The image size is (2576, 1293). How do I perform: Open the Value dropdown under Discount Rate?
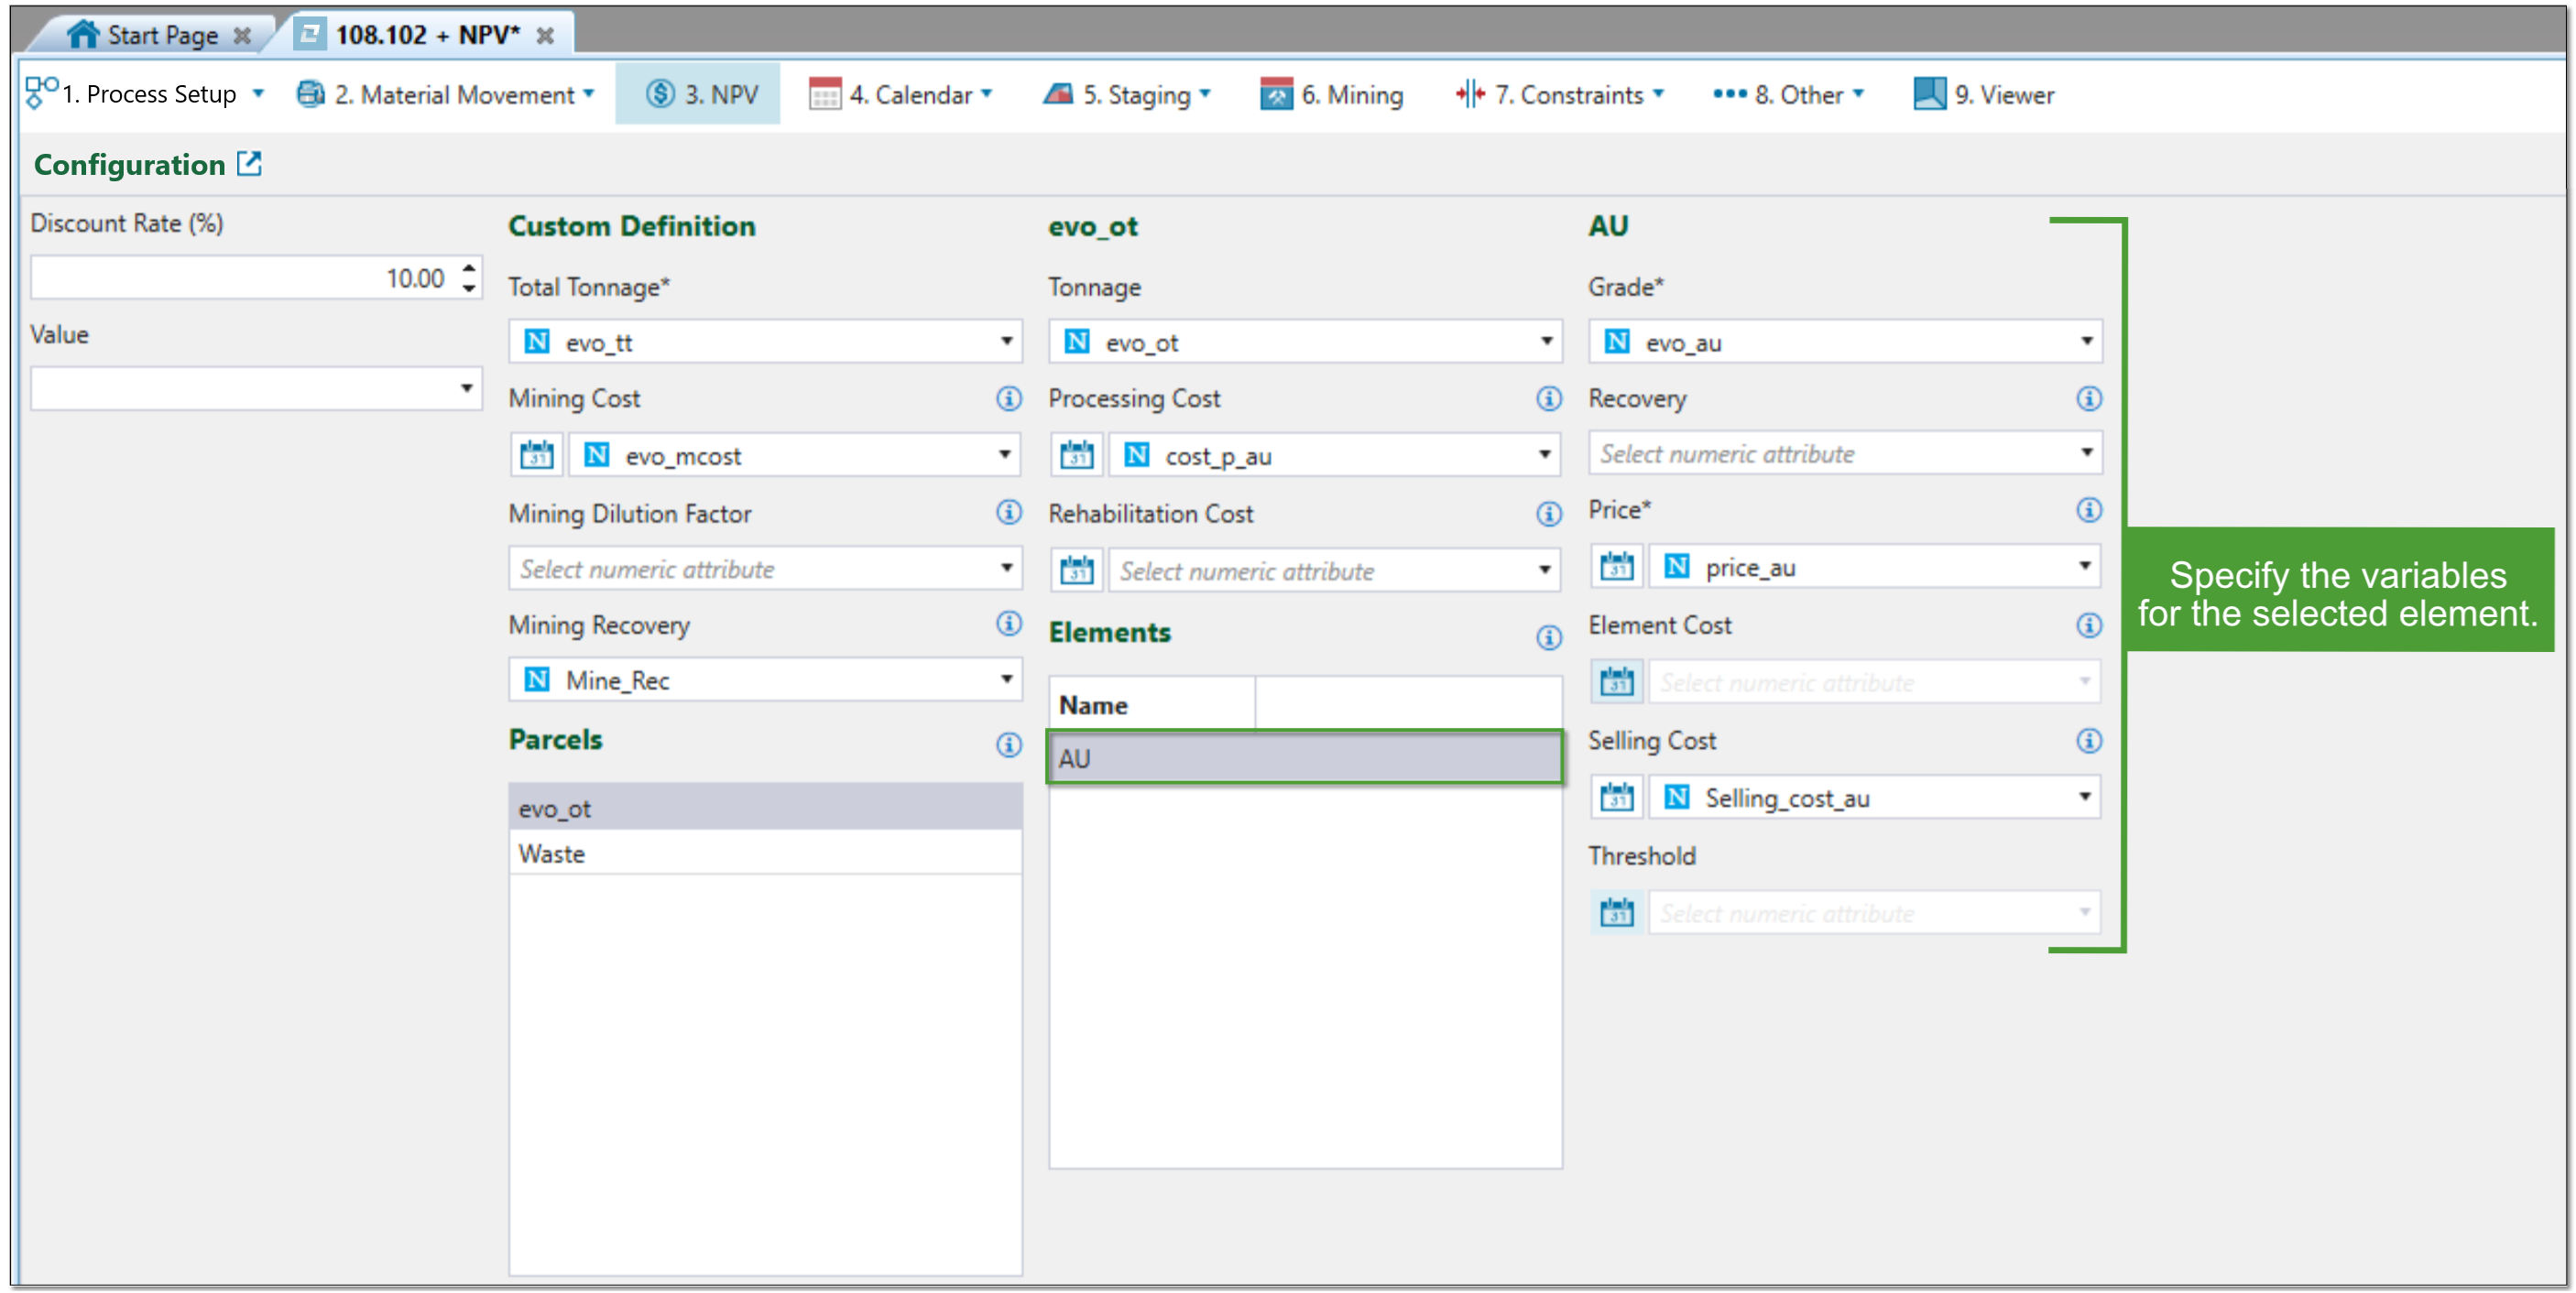pyautogui.click(x=466, y=389)
